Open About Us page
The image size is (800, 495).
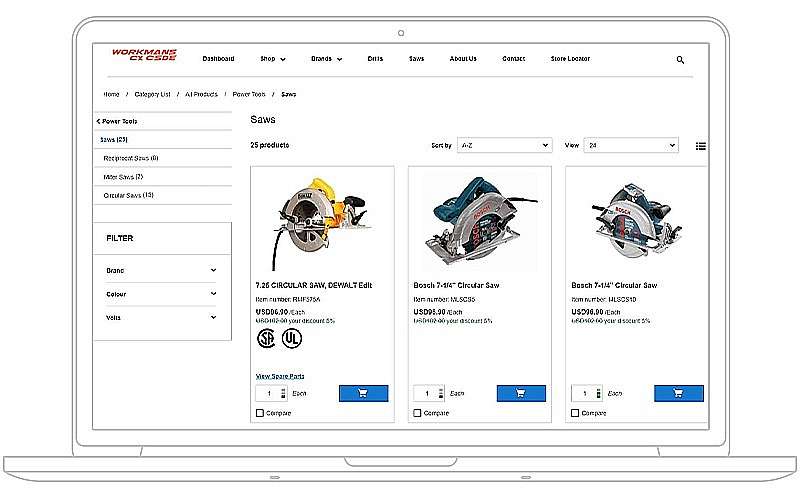[x=463, y=59]
